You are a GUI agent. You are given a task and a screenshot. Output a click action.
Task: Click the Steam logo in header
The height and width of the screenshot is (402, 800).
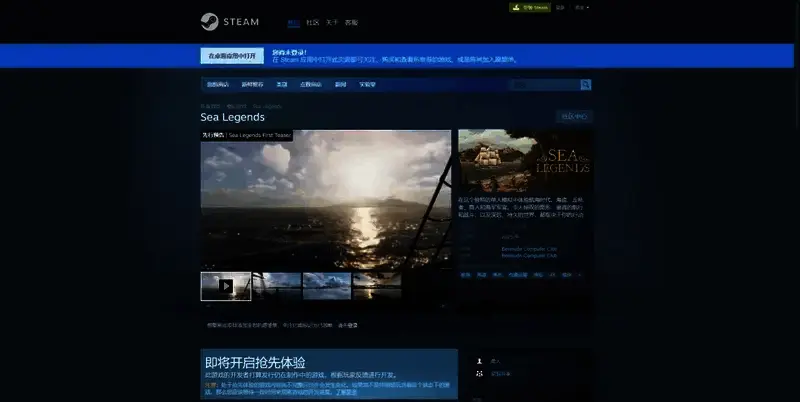[x=230, y=22]
